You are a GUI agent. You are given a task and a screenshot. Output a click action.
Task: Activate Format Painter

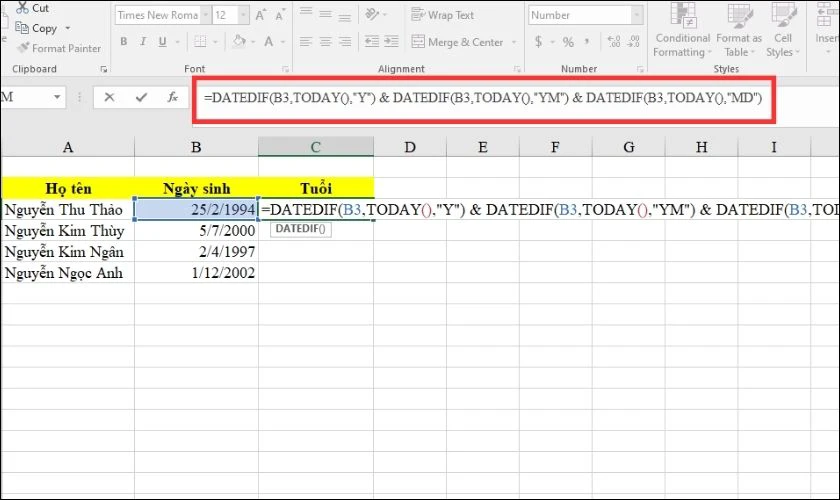click(59, 48)
